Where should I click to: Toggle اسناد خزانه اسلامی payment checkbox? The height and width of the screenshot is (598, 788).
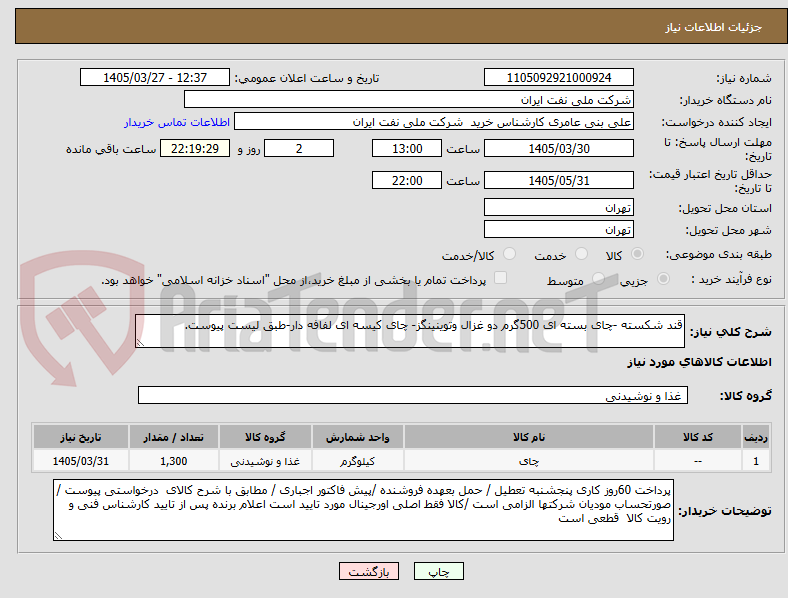click(x=500, y=278)
